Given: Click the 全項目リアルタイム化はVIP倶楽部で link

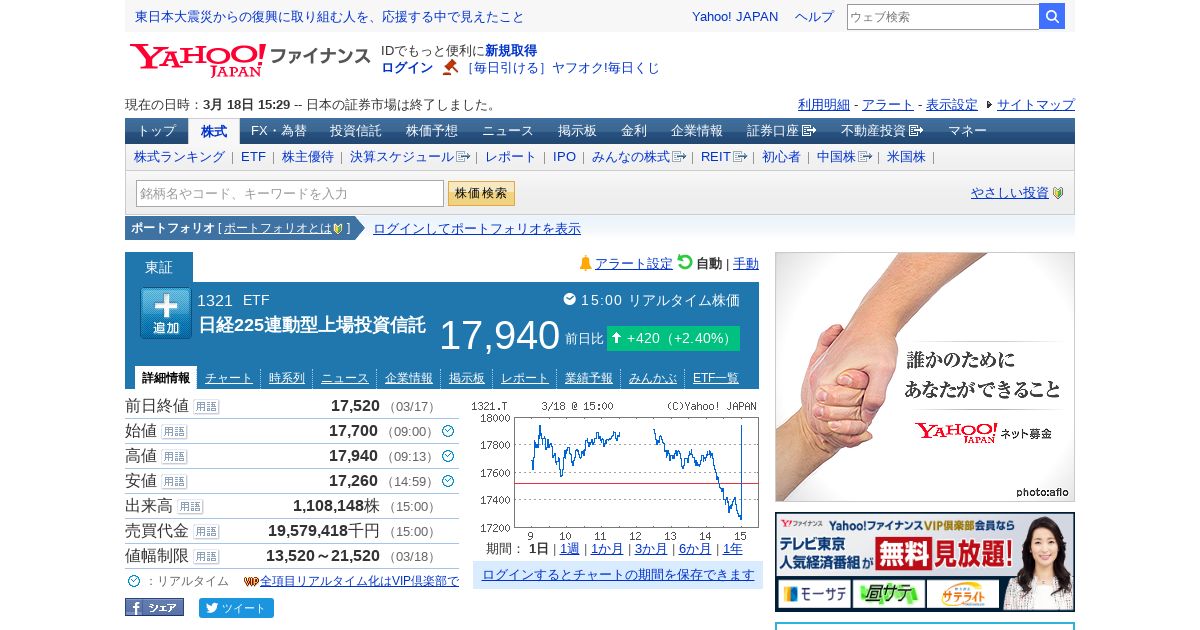Looking at the screenshot, I should coord(360,581).
